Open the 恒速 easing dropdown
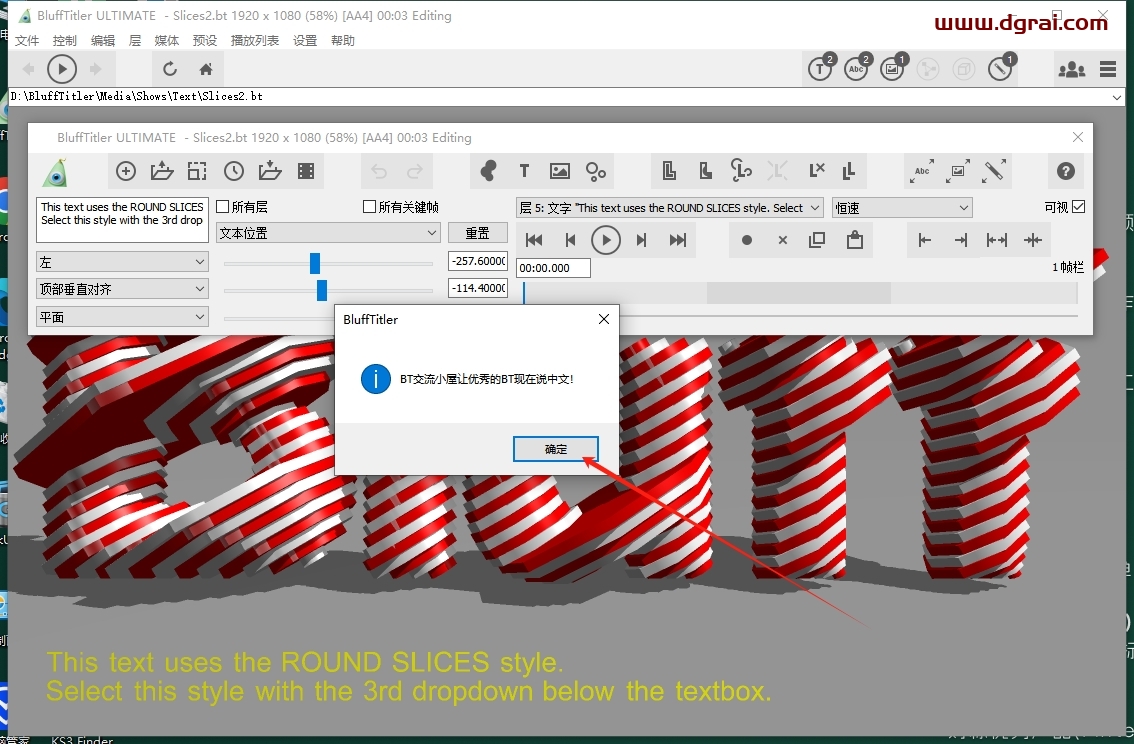The height and width of the screenshot is (744, 1134). [902, 208]
